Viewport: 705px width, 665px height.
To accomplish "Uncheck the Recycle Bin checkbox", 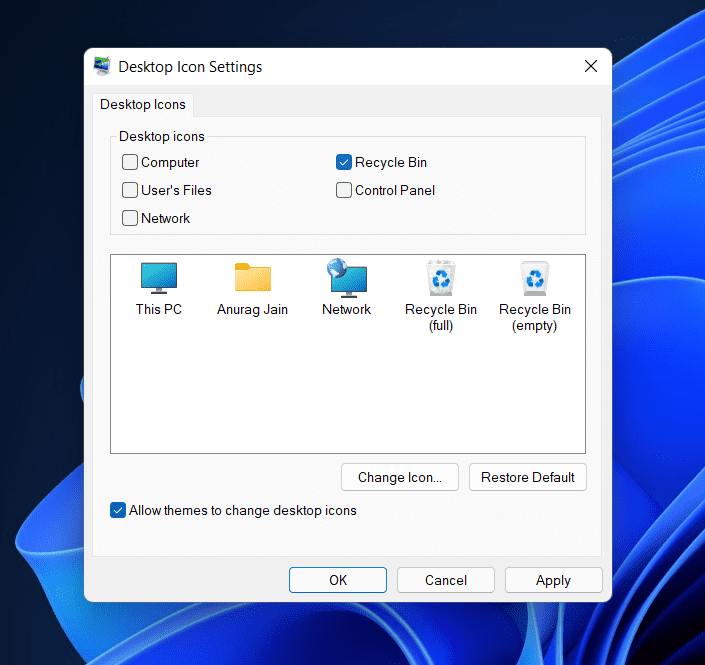I will point(344,162).
